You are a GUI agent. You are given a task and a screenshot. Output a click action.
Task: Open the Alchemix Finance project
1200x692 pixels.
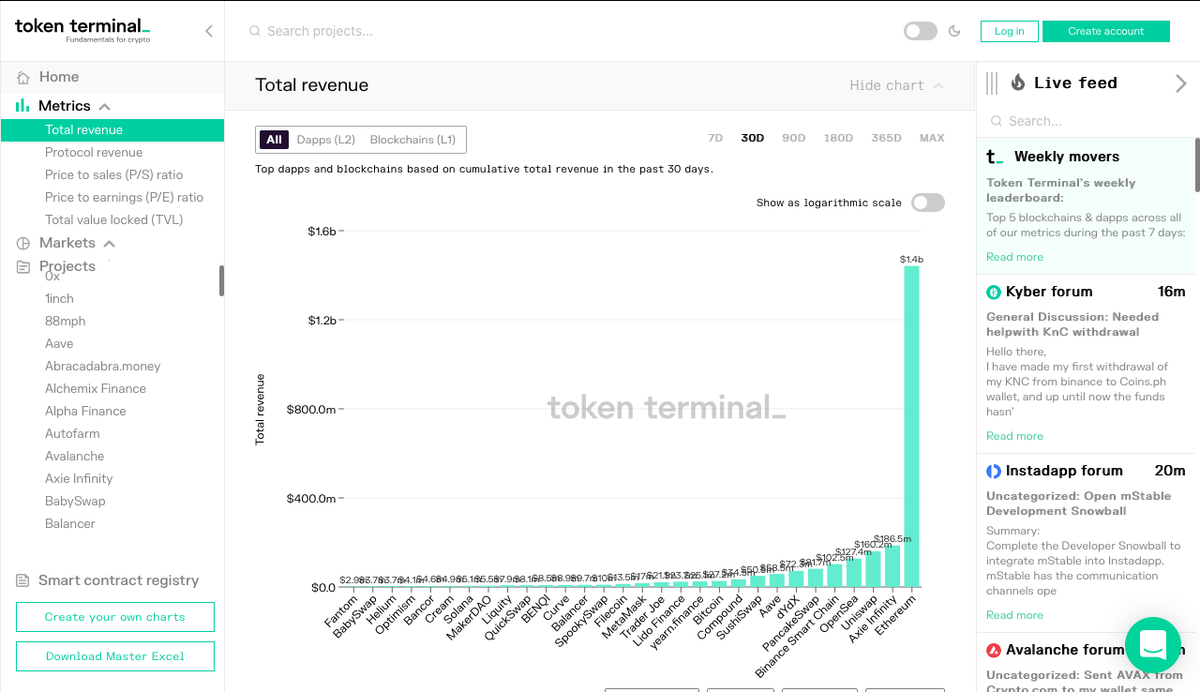[95, 389]
